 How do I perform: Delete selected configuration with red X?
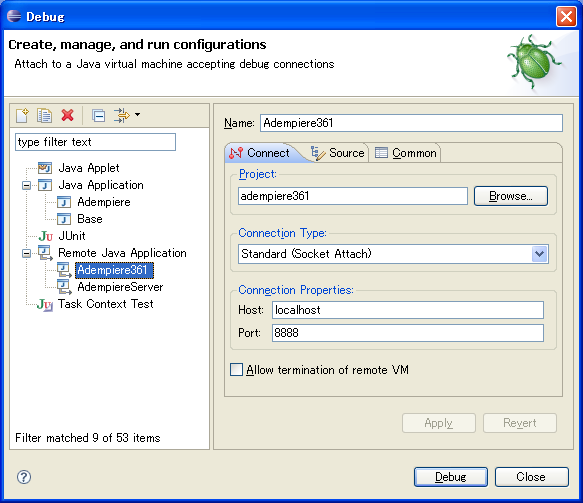pos(68,115)
